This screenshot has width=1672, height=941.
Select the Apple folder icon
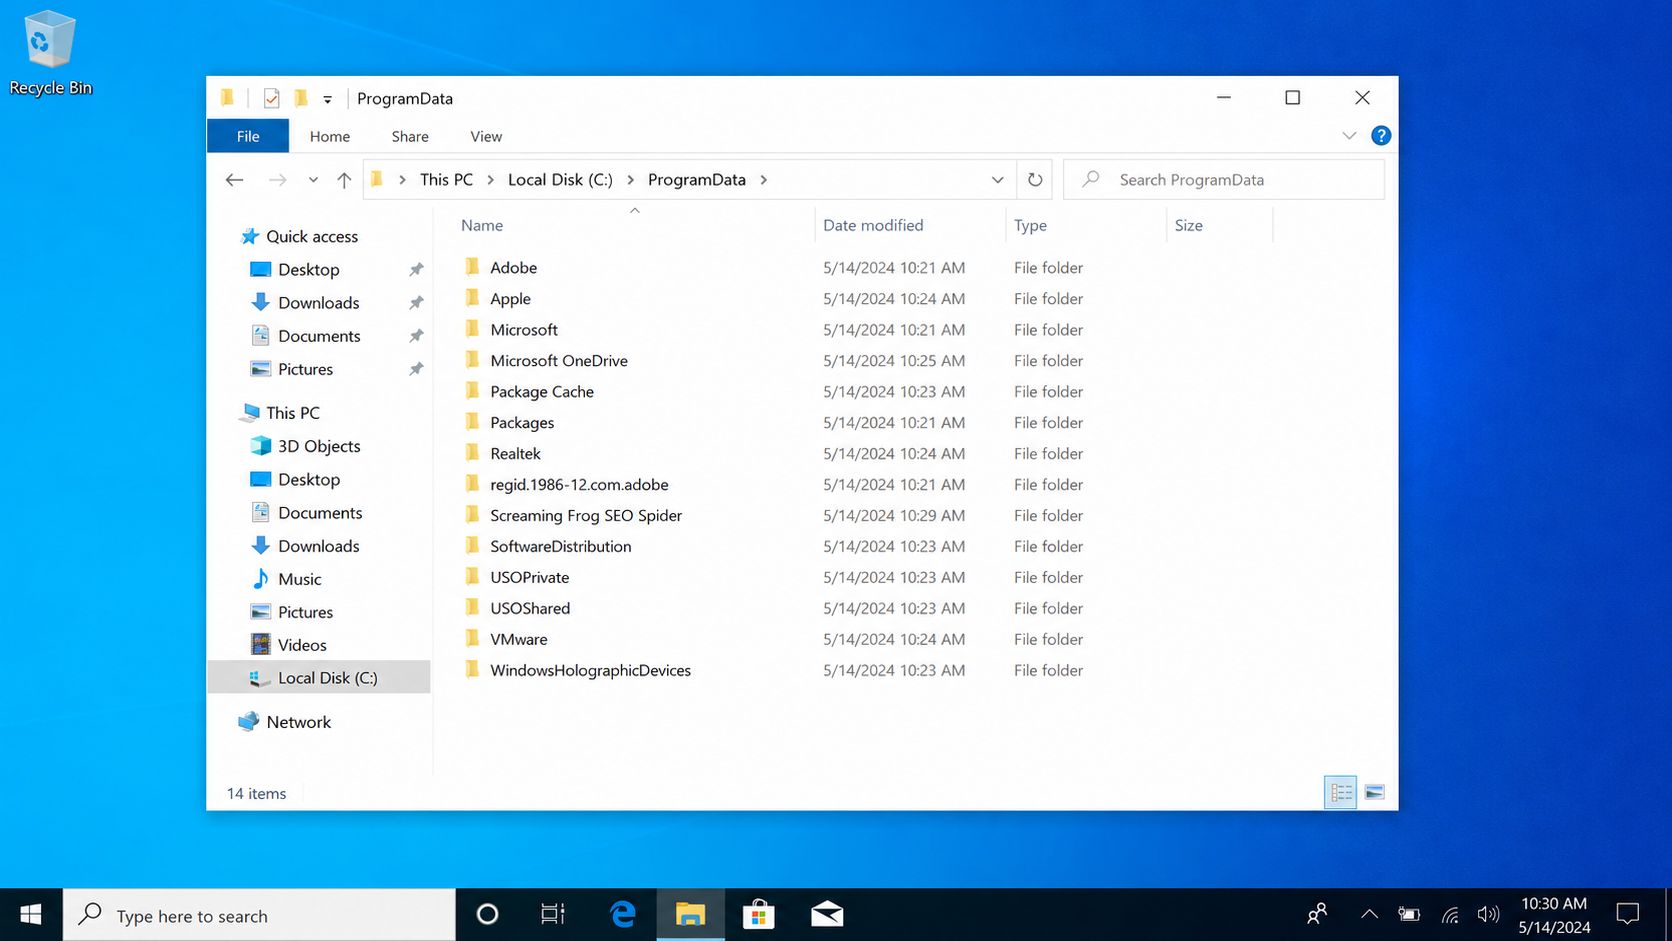click(x=472, y=298)
